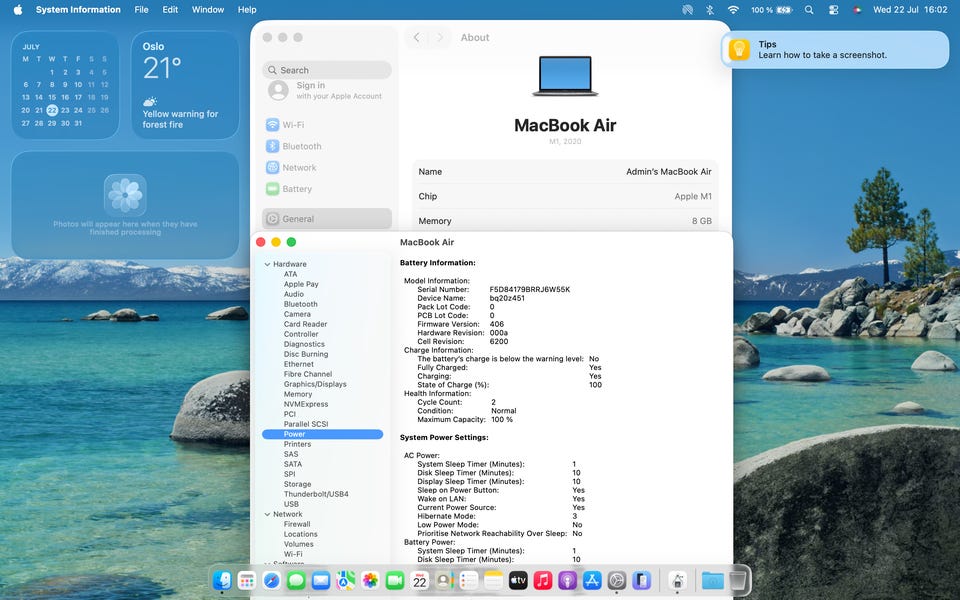Screen dimensions: 960x600
Task: Select Camera in hardware tree
Action: pyautogui.click(x=297, y=314)
